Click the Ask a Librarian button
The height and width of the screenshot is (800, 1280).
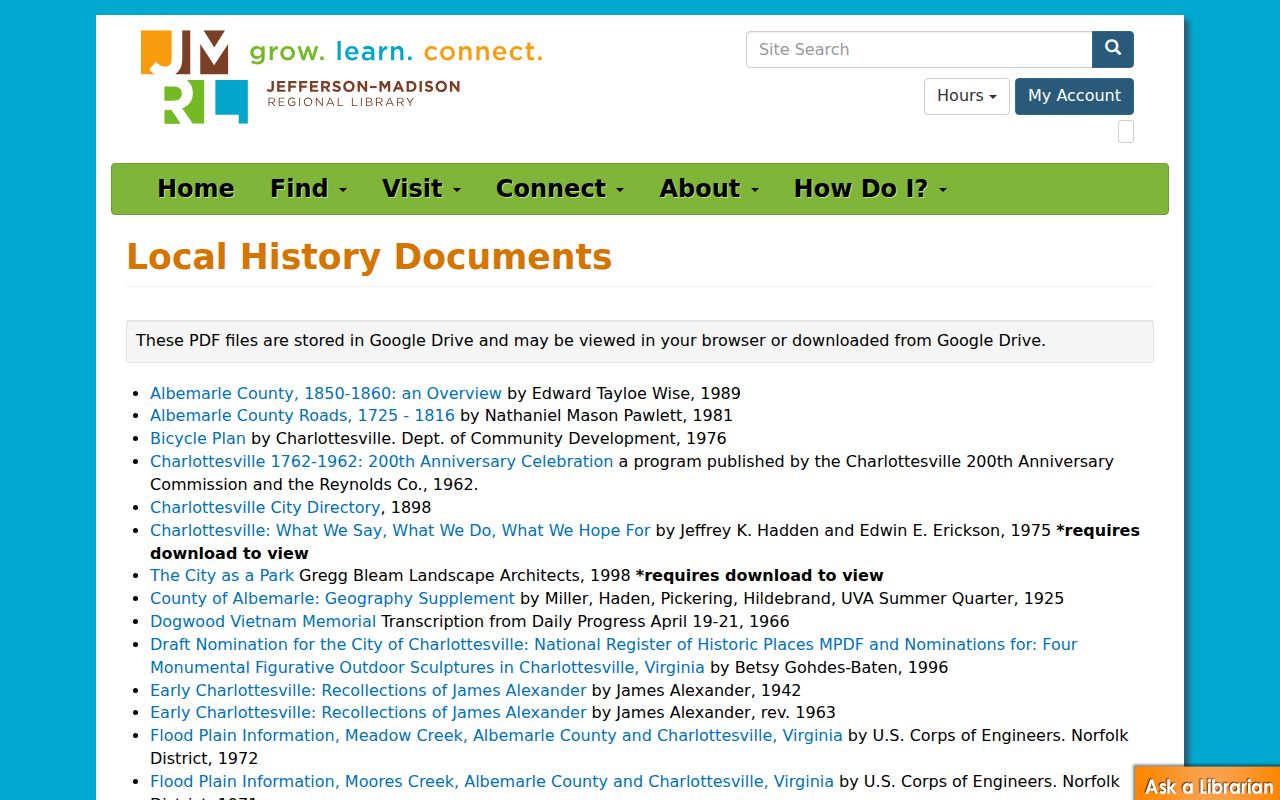1208,784
